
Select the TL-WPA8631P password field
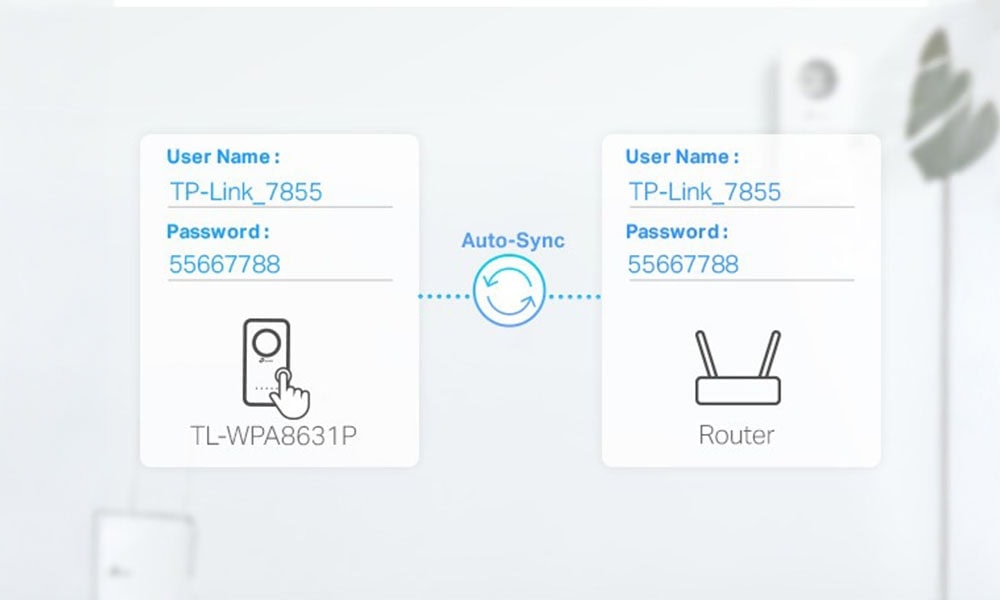coord(279,265)
